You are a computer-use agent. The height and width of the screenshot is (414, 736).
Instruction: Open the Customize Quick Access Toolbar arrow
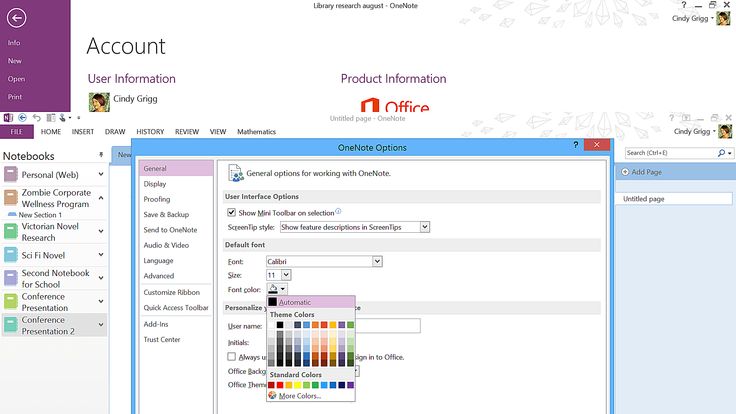tap(78, 118)
